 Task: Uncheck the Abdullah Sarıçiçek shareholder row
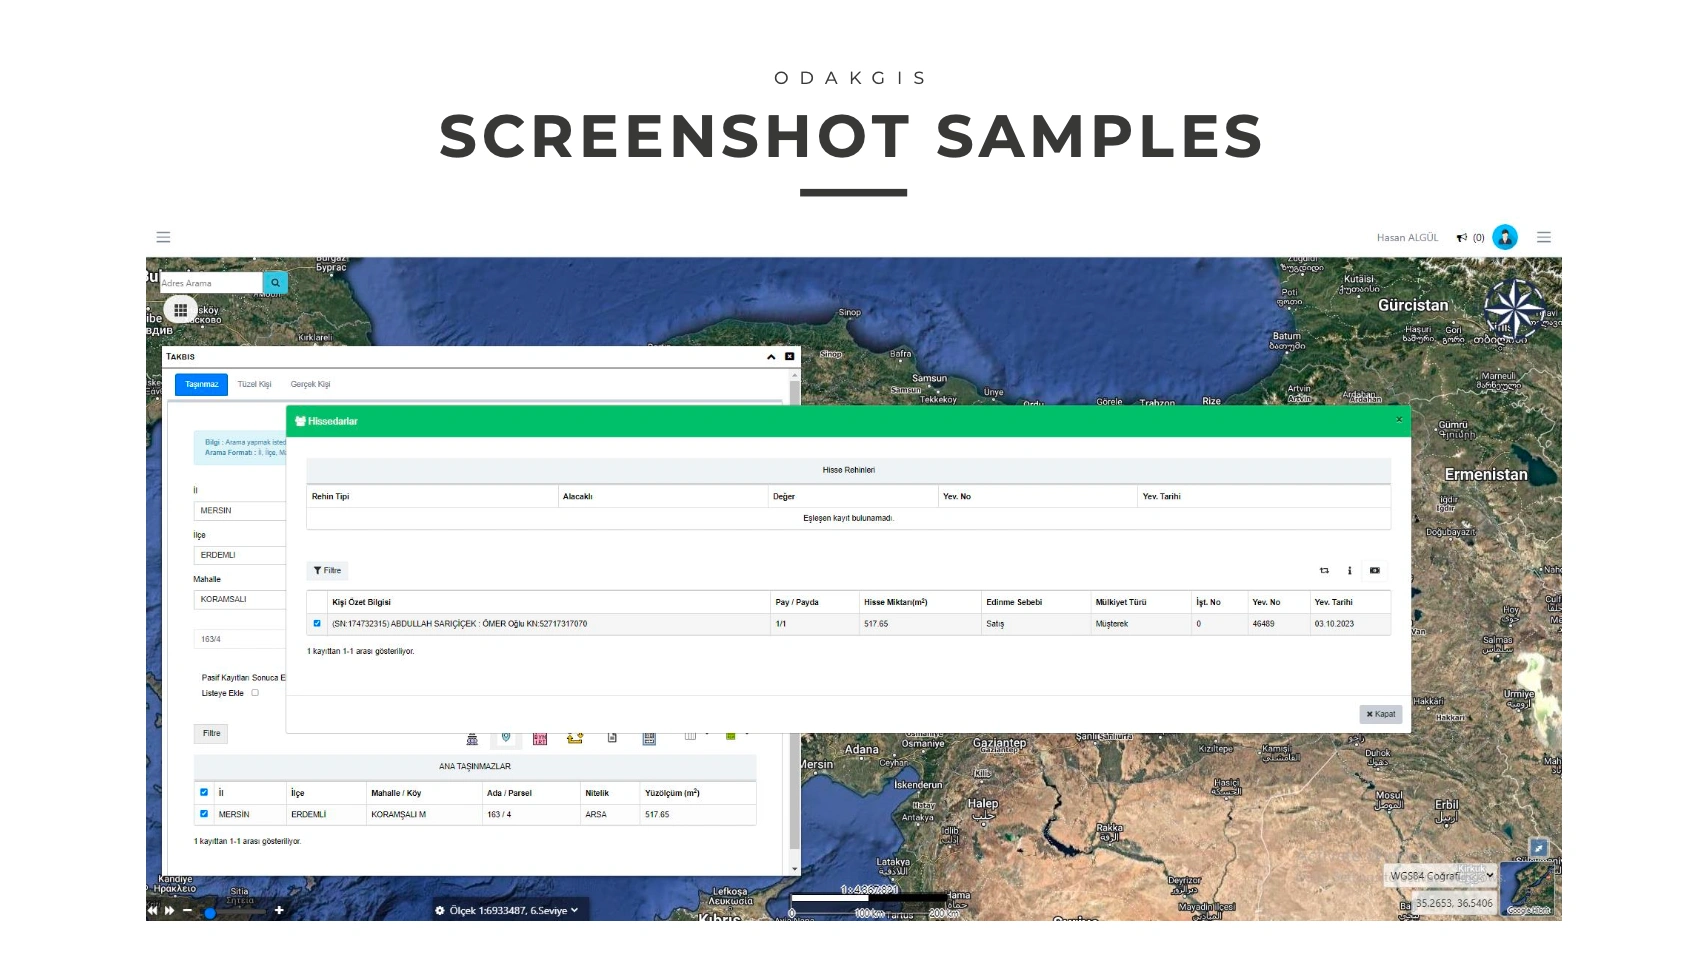317,624
